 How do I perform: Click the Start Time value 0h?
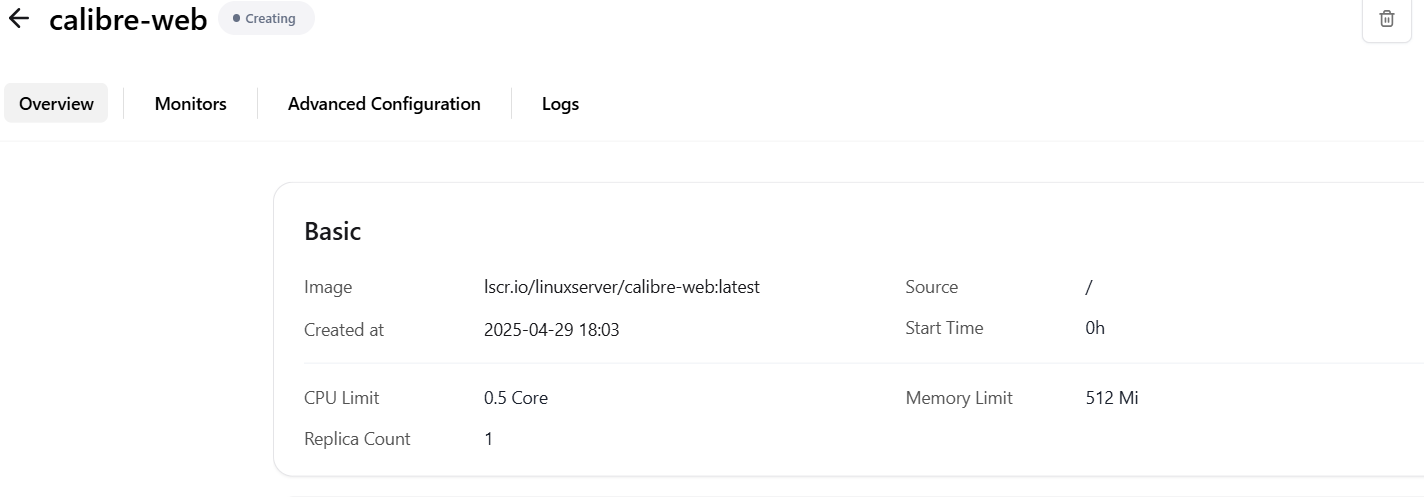1095,328
